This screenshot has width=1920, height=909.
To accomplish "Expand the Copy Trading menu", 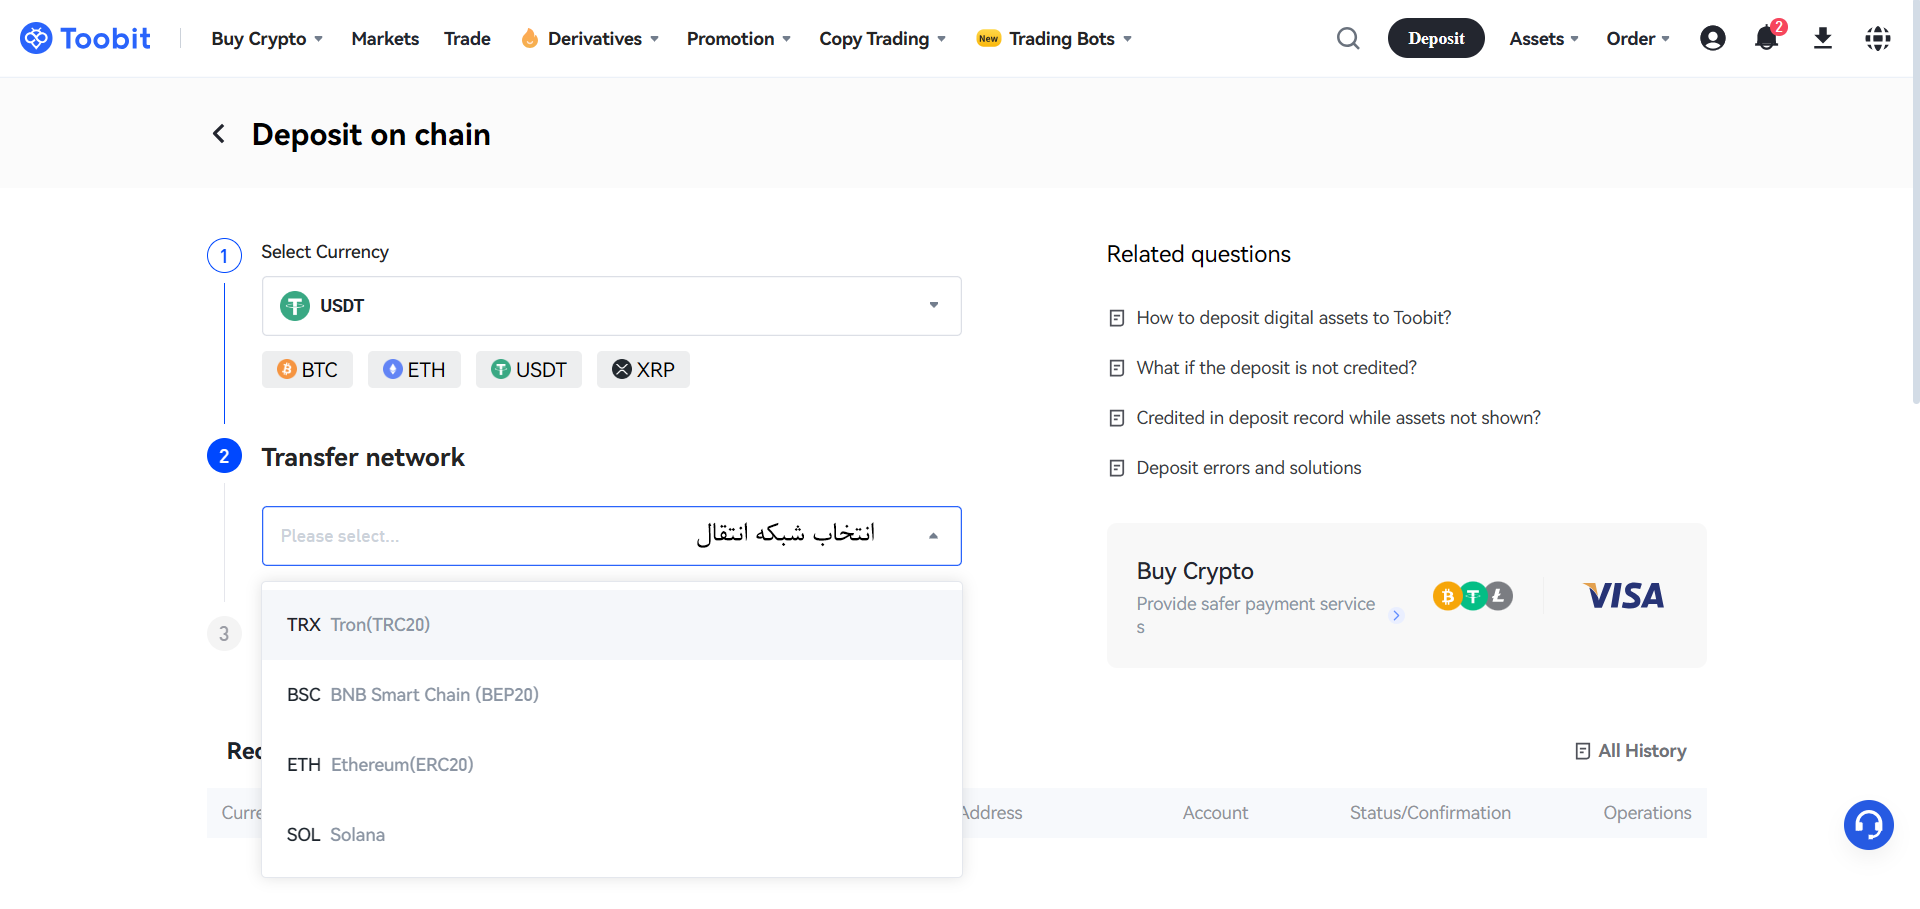I will (x=882, y=38).
